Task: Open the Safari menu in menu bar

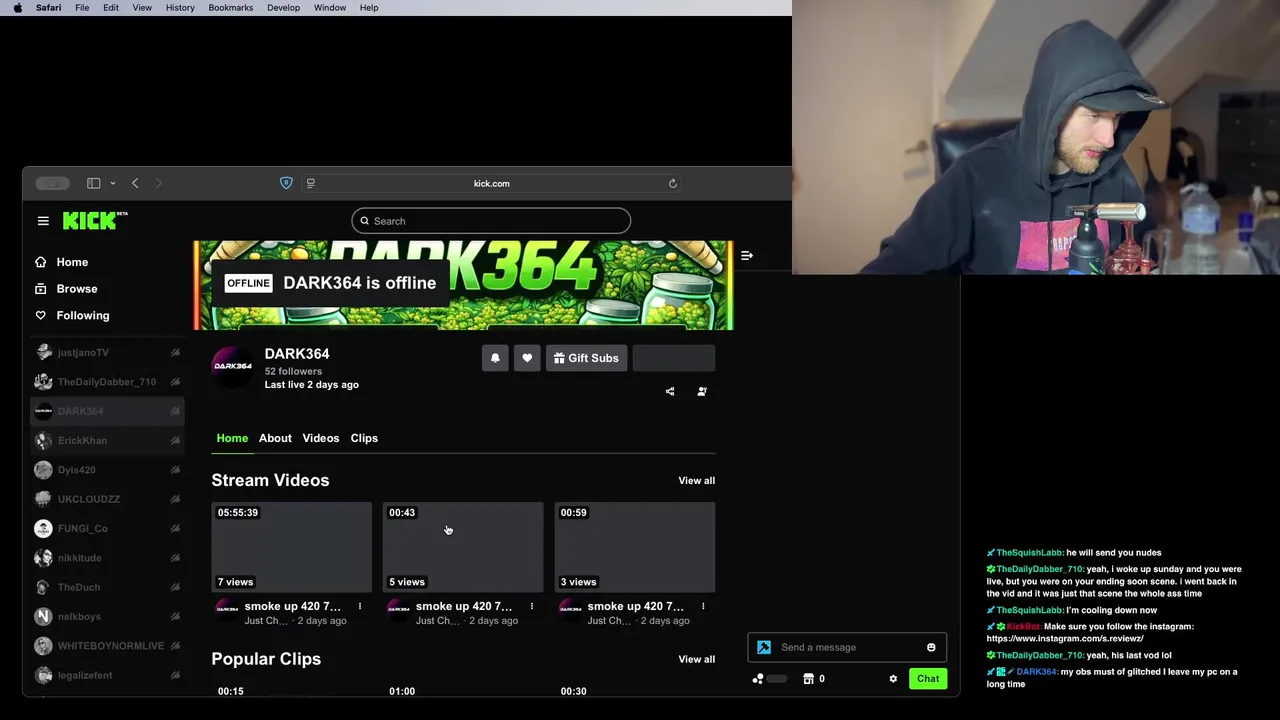Action: (x=48, y=8)
